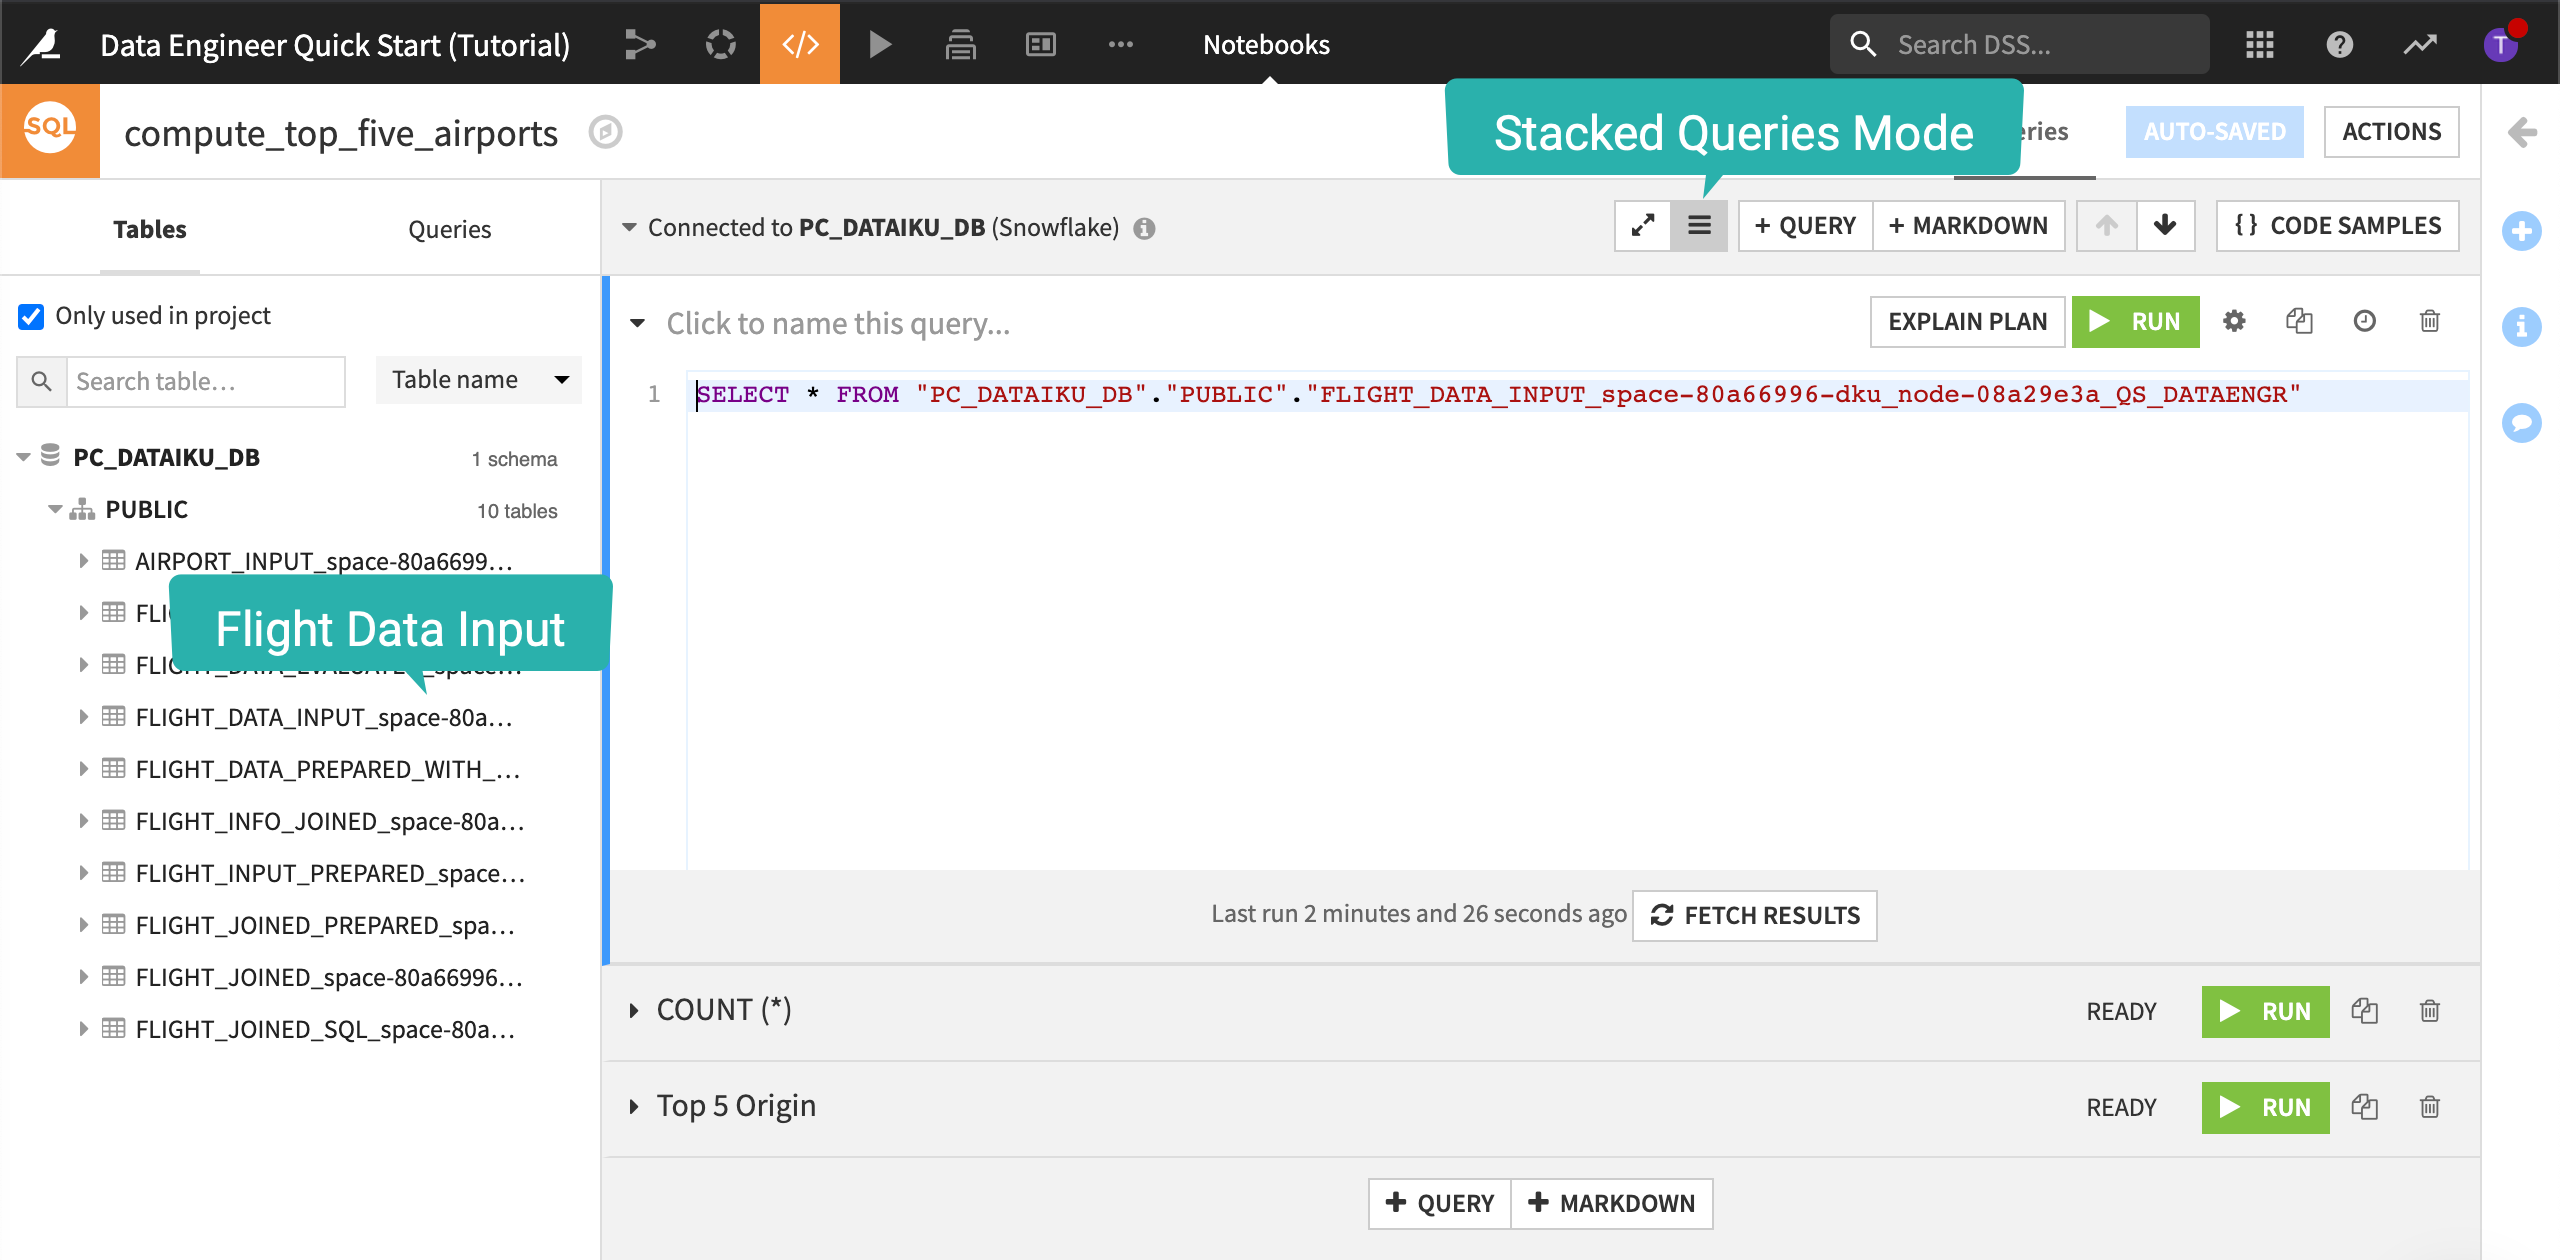This screenshot has width=2560, height=1260.
Task: Open the activity trend icon
Action: tap(2420, 44)
